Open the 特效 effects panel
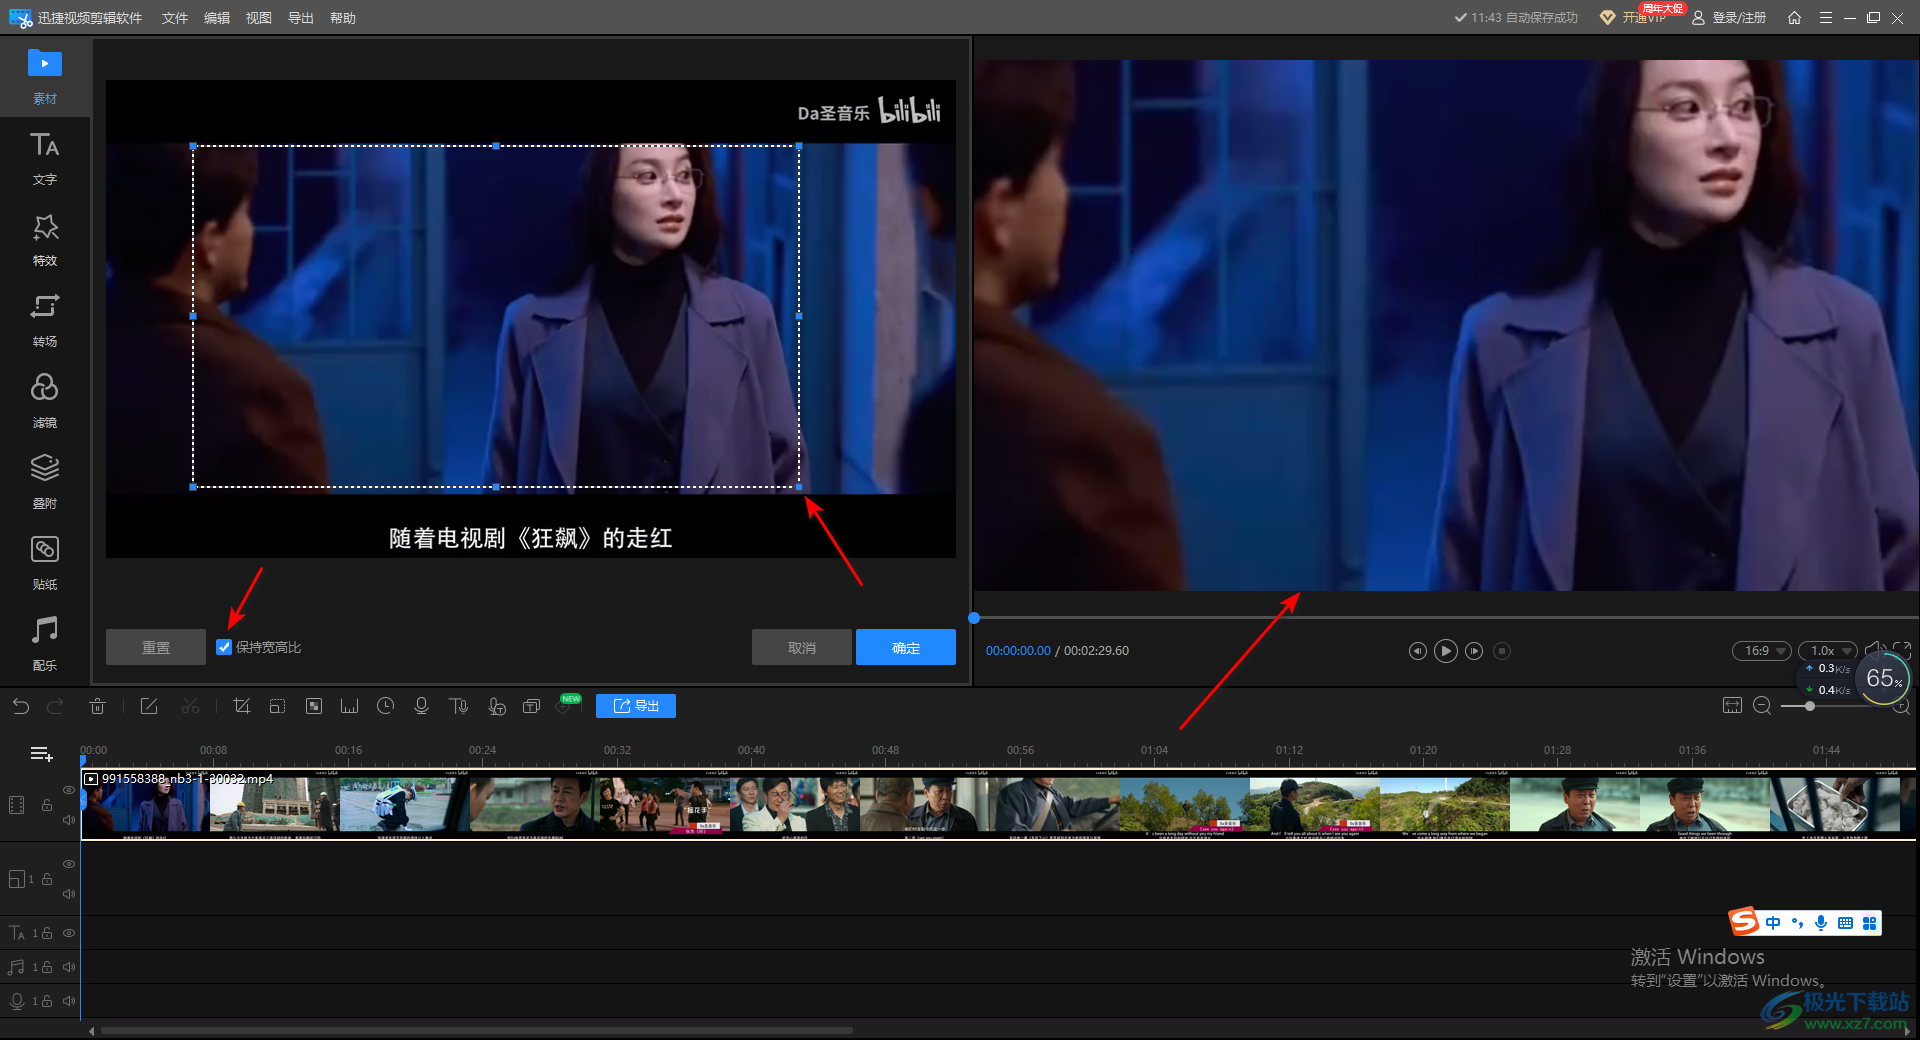This screenshot has width=1920, height=1040. pos(45,239)
